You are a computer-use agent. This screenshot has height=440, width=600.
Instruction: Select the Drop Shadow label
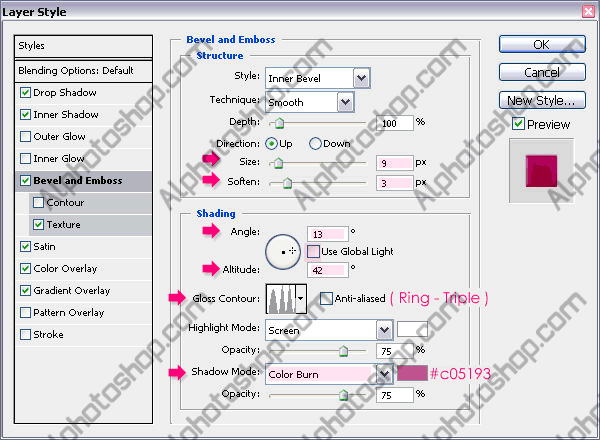coord(65,93)
